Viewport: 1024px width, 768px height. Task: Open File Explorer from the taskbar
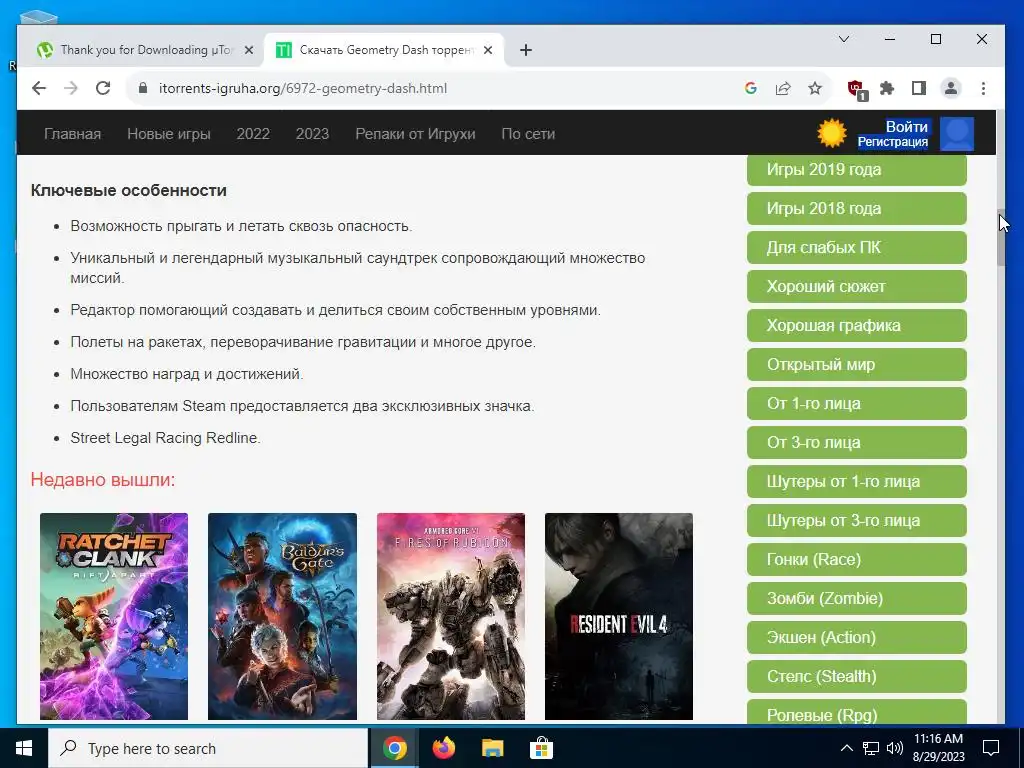point(492,748)
